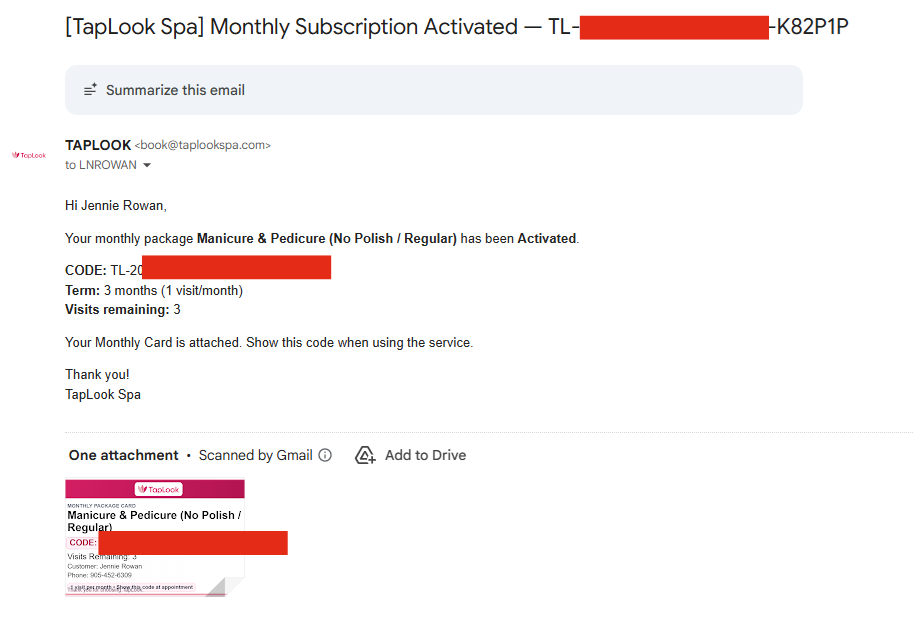Click the Google Drive save icon

tap(365, 455)
